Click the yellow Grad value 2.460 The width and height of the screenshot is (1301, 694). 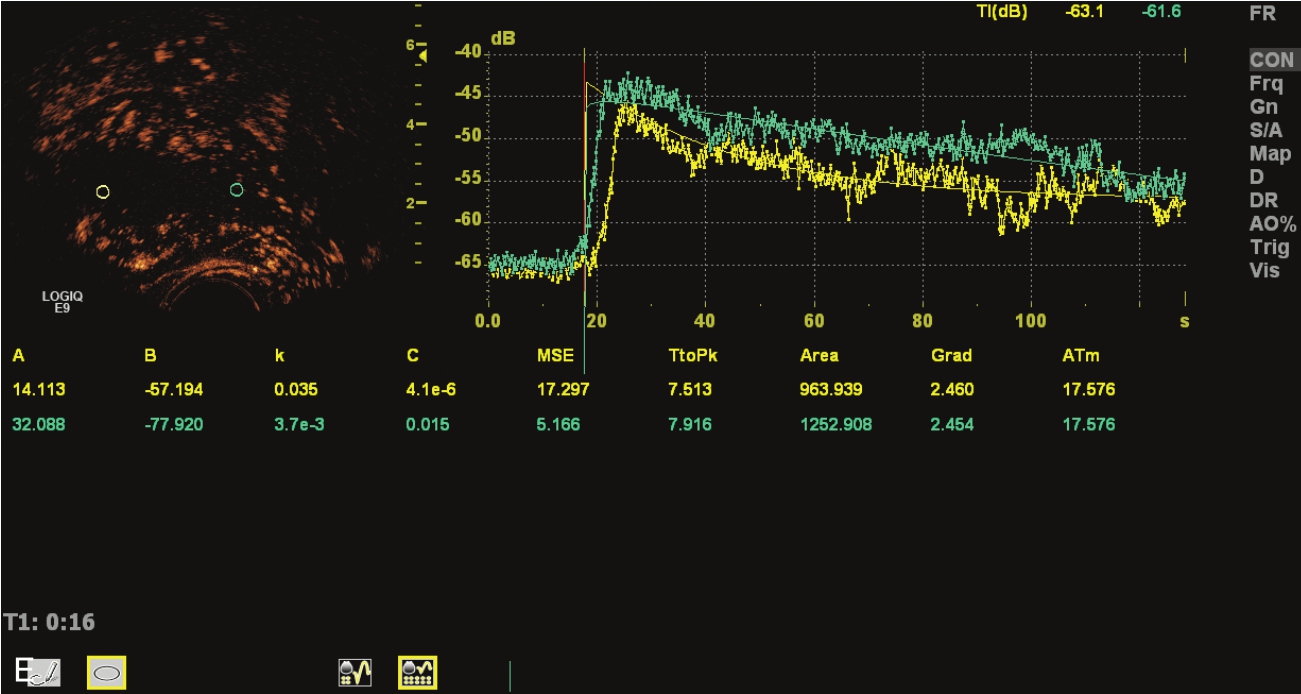click(951, 390)
